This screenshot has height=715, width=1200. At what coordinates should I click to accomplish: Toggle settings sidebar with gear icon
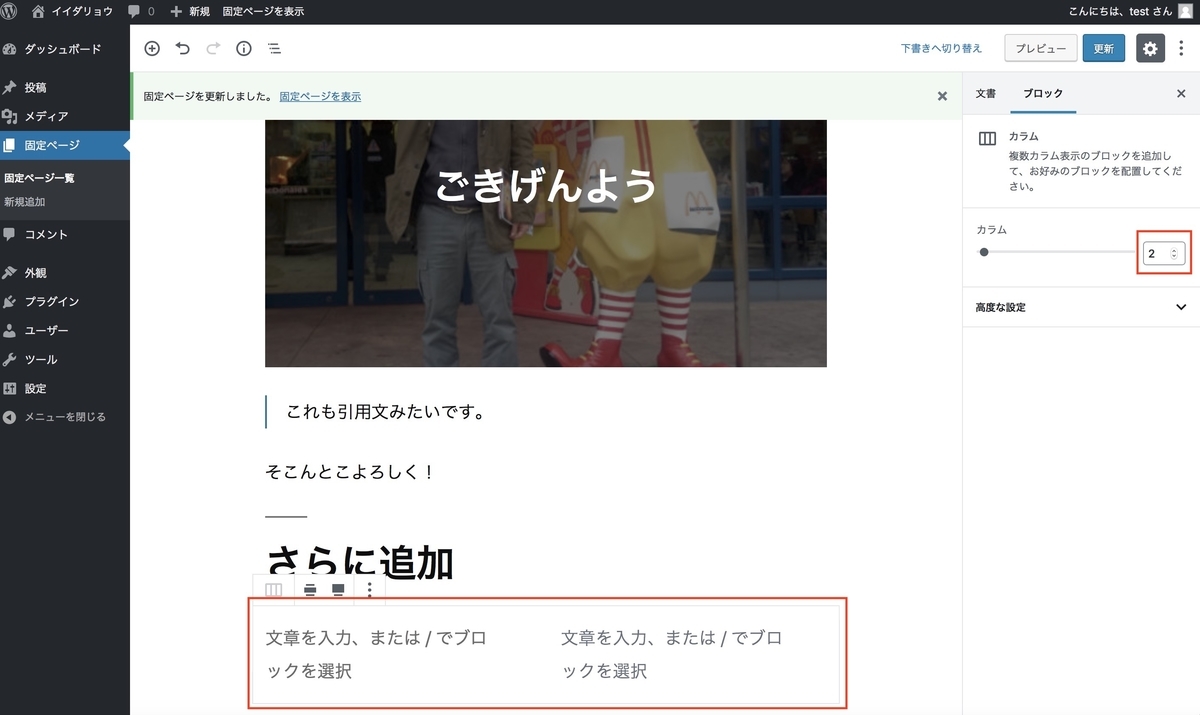pyautogui.click(x=1151, y=48)
